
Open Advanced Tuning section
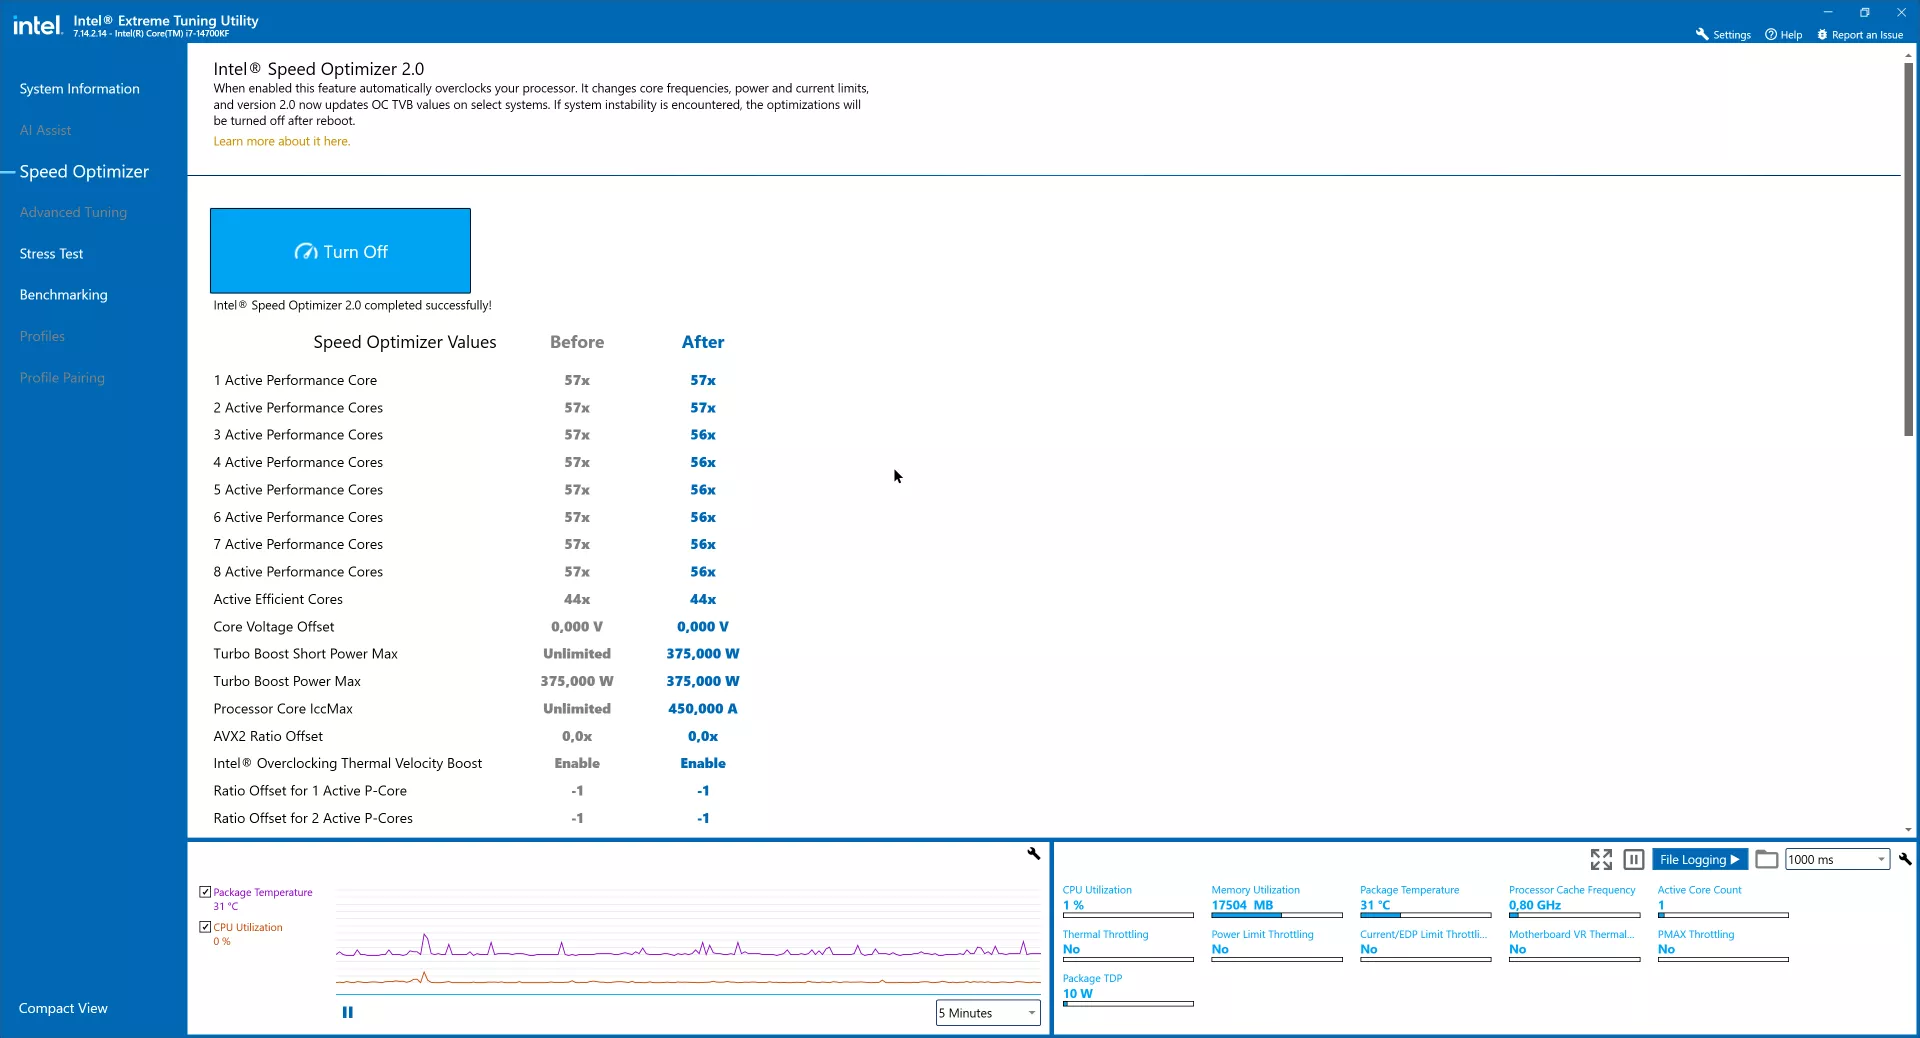pos(73,212)
